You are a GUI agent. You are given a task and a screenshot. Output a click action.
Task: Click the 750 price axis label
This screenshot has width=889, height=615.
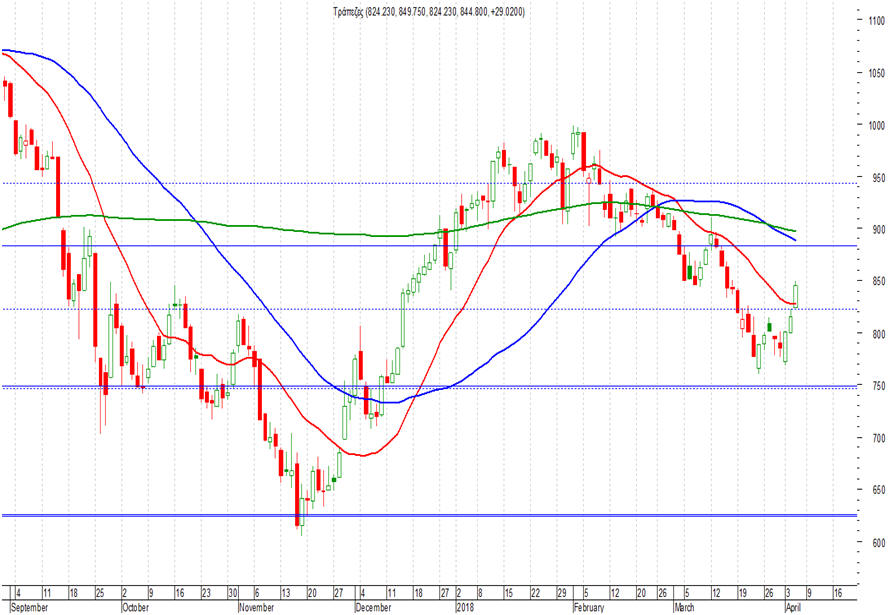[878, 386]
